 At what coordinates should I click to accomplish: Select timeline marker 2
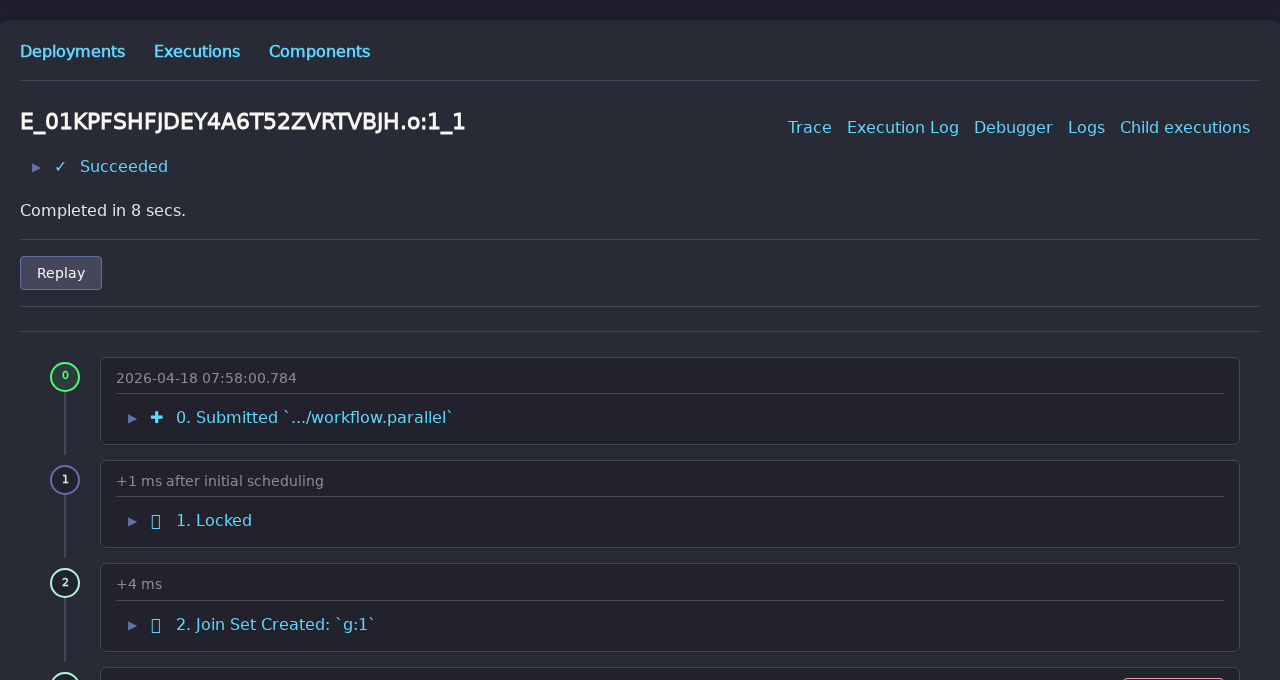point(65,583)
